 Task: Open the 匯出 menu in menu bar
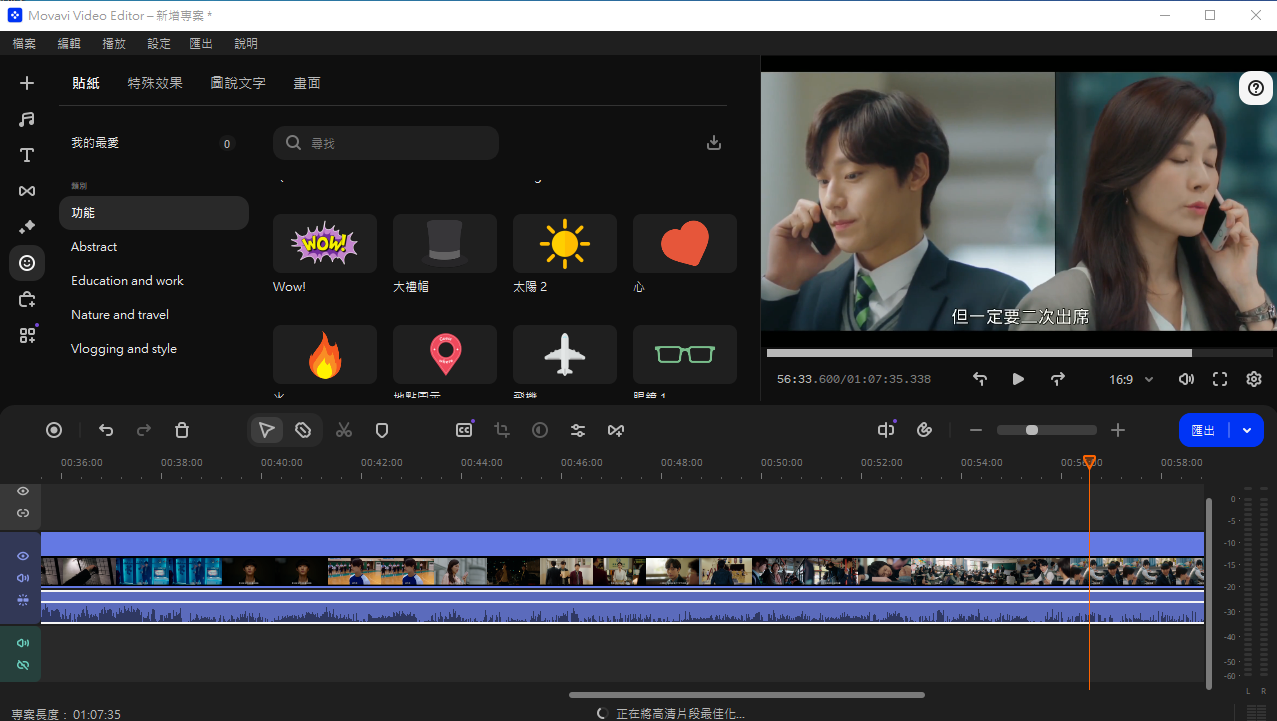(x=201, y=43)
